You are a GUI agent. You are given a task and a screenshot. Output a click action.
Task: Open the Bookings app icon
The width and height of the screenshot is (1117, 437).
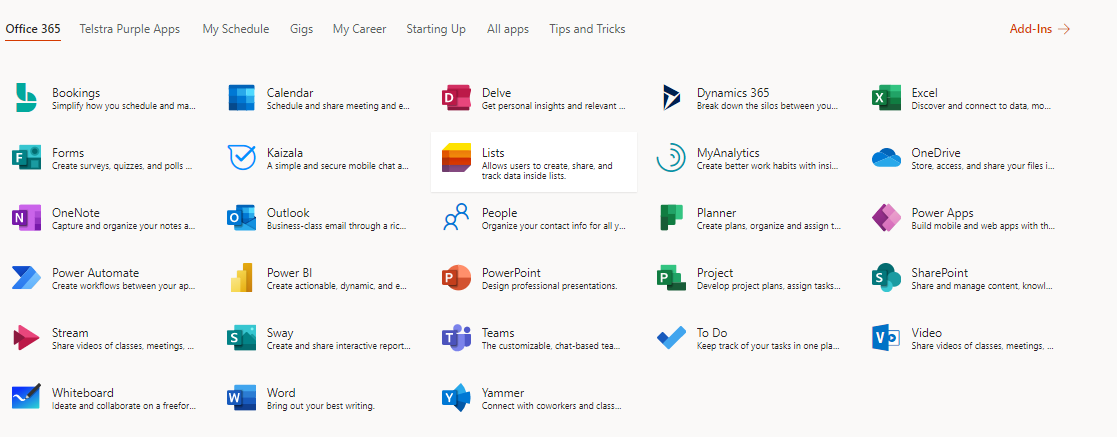pyautogui.click(x=26, y=98)
